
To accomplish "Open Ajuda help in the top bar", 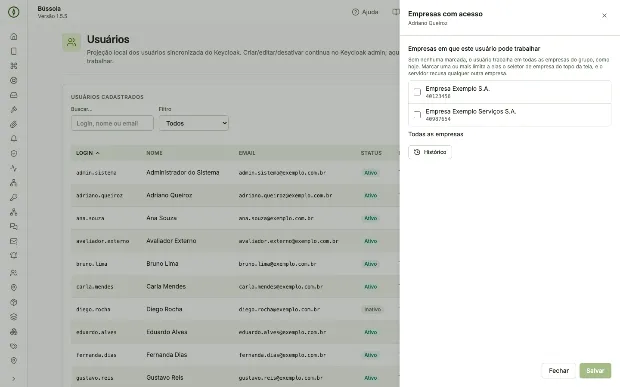I will [x=365, y=12].
